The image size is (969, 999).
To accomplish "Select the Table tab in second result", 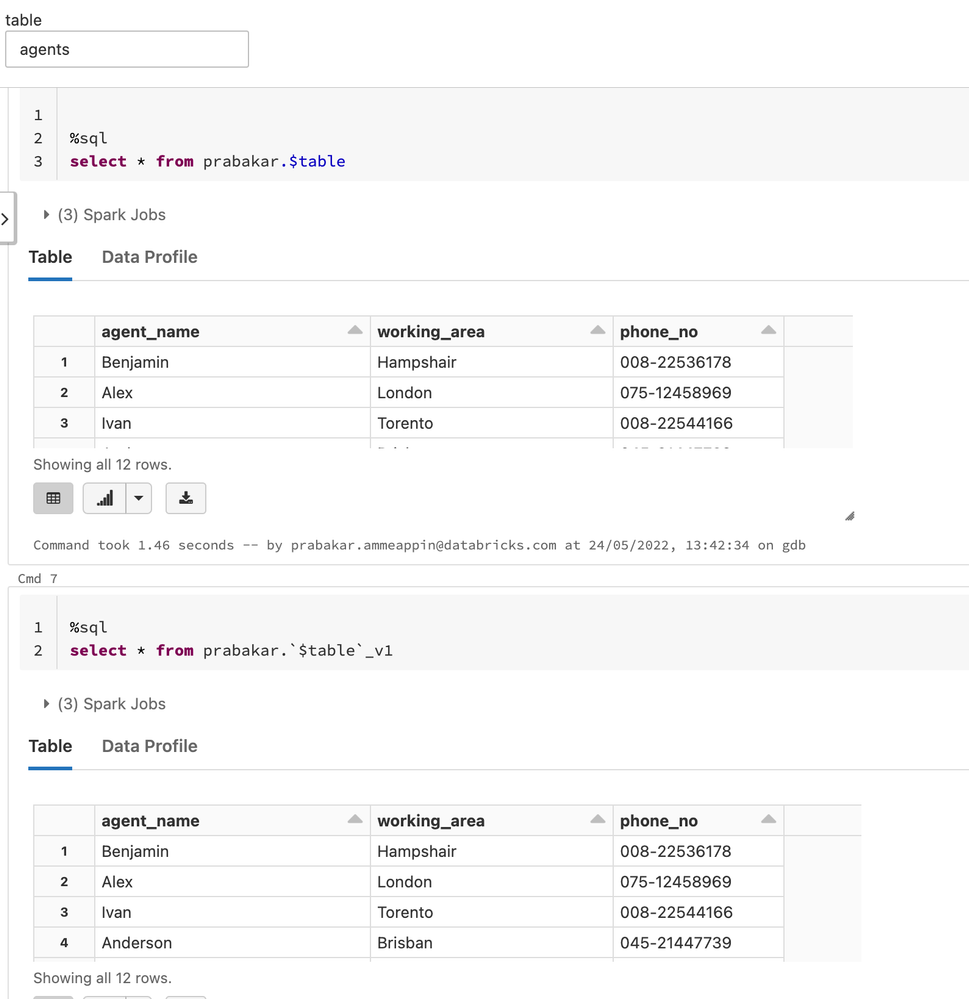I will point(50,746).
